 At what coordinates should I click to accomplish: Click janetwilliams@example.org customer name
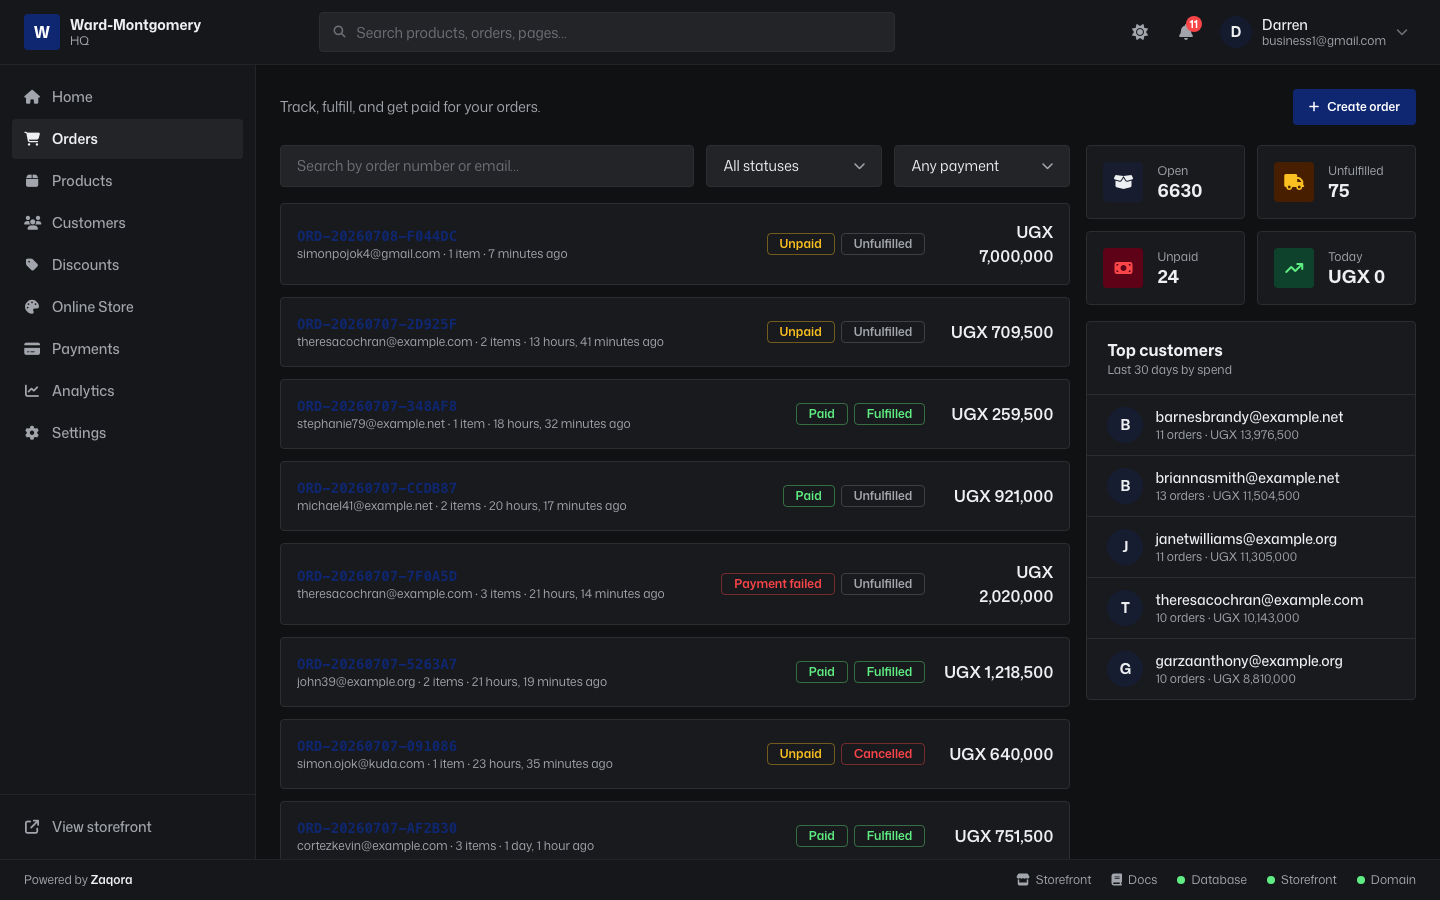pyautogui.click(x=1246, y=539)
